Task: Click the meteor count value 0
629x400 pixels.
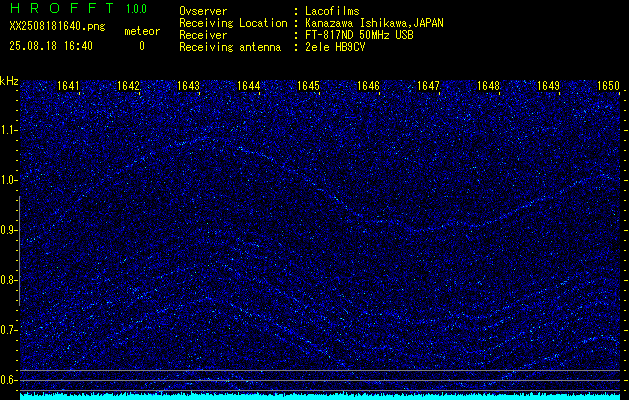Action: [142, 46]
